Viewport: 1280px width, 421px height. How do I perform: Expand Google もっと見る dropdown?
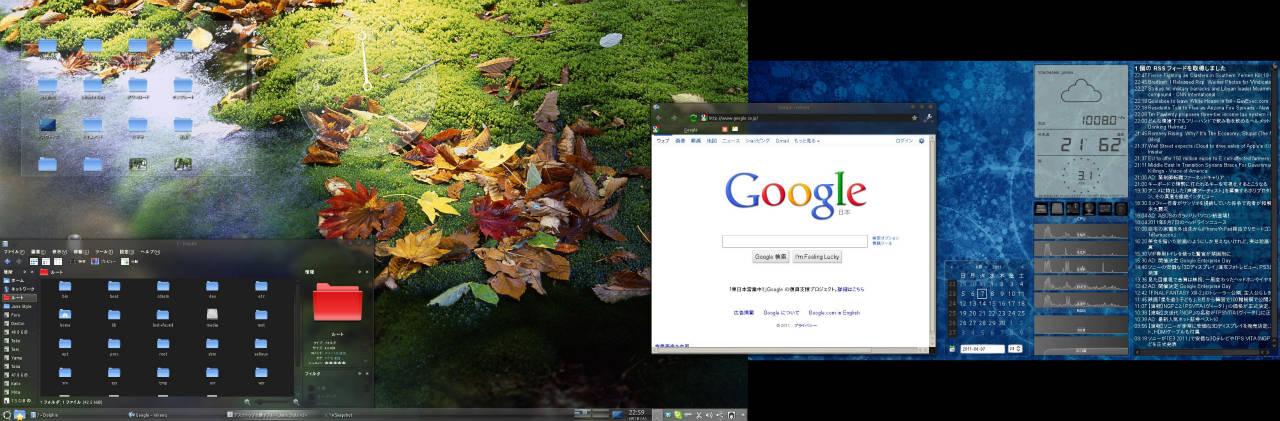pos(806,141)
